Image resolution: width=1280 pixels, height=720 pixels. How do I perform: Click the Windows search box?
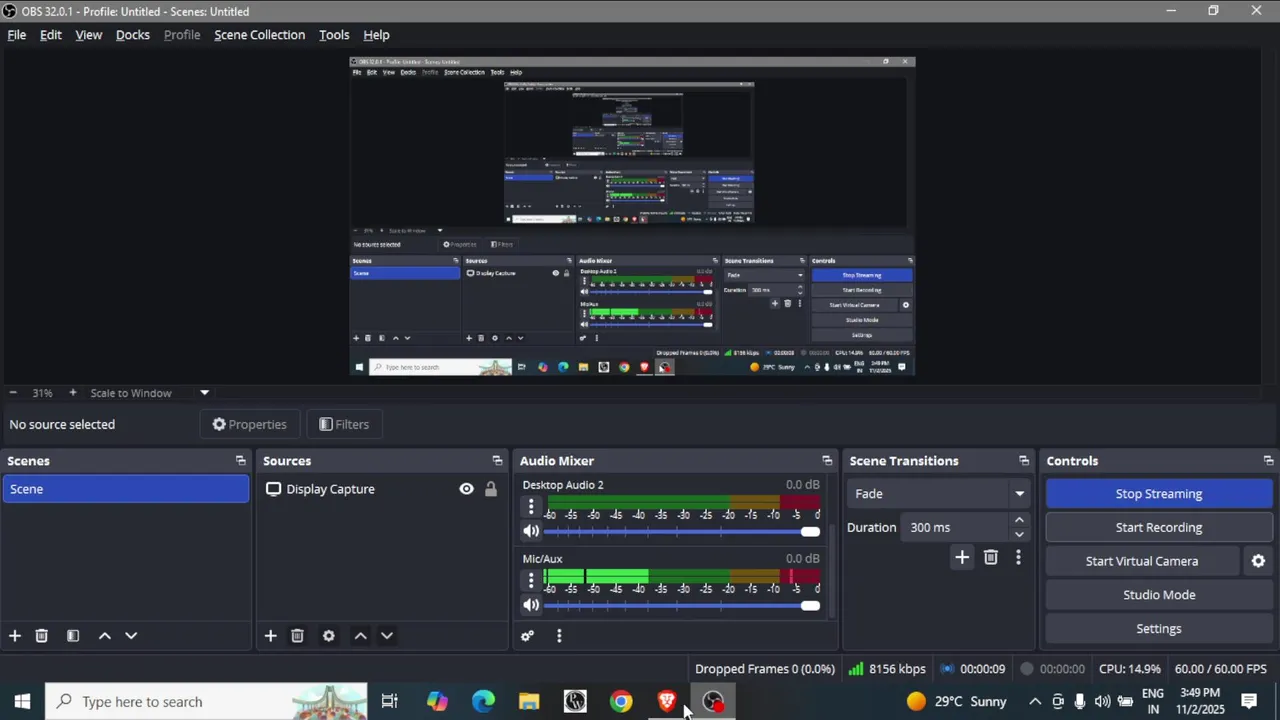(207, 702)
